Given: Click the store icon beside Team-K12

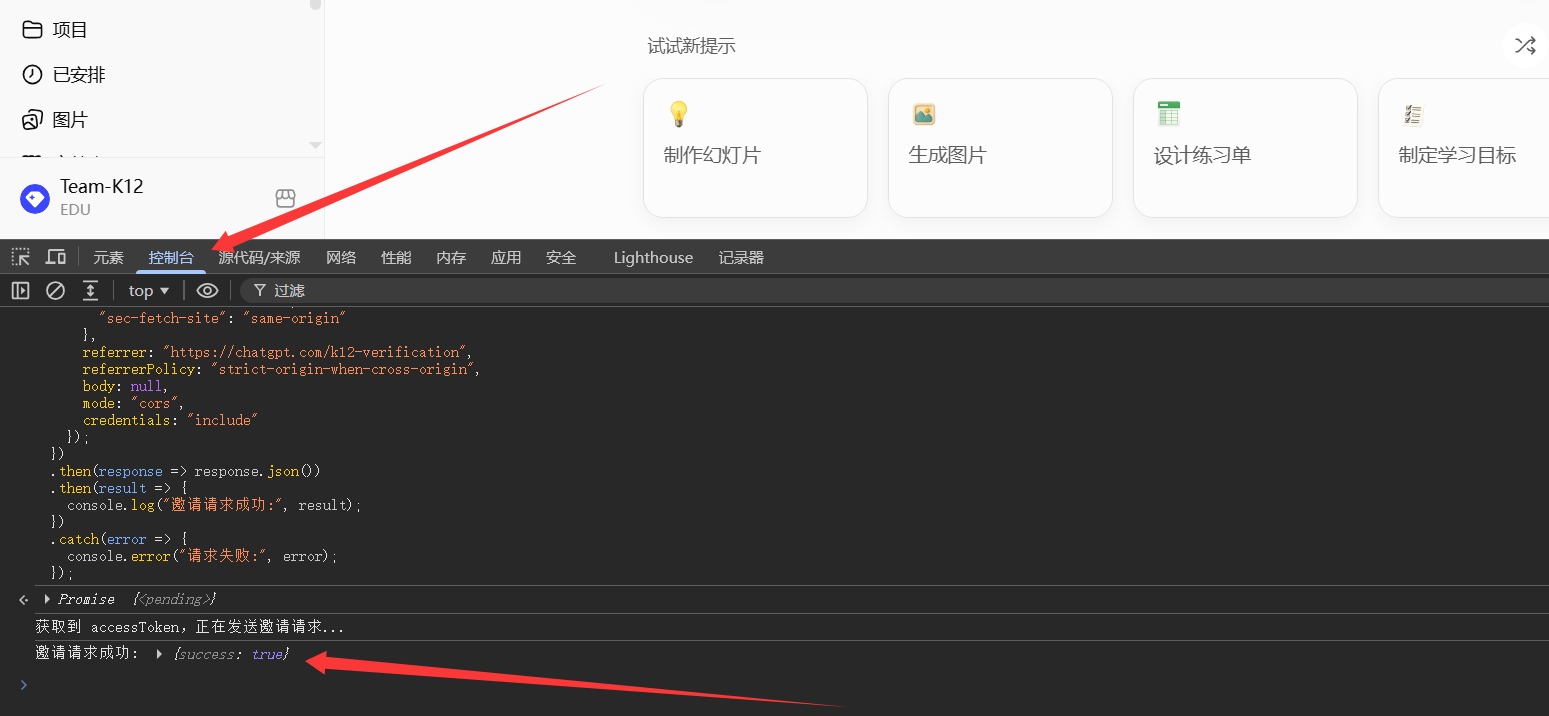Looking at the screenshot, I should [286, 198].
